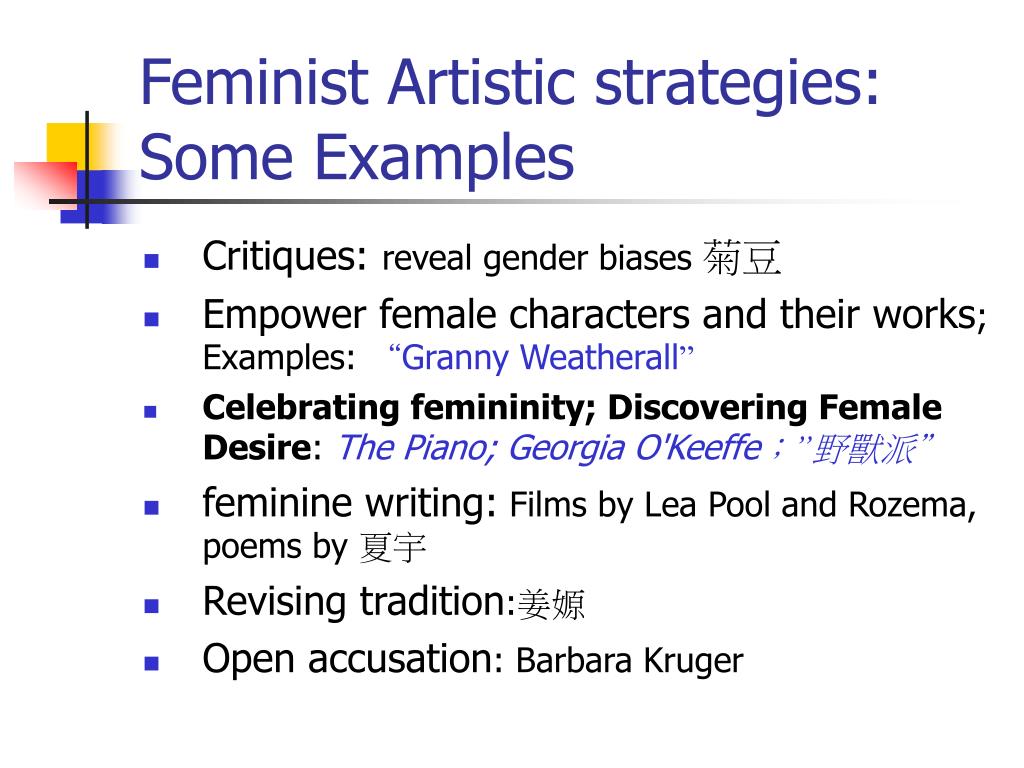This screenshot has width=1024, height=768.
Task: Click the bullet beside "feminine writing"
Action: pos(152,507)
